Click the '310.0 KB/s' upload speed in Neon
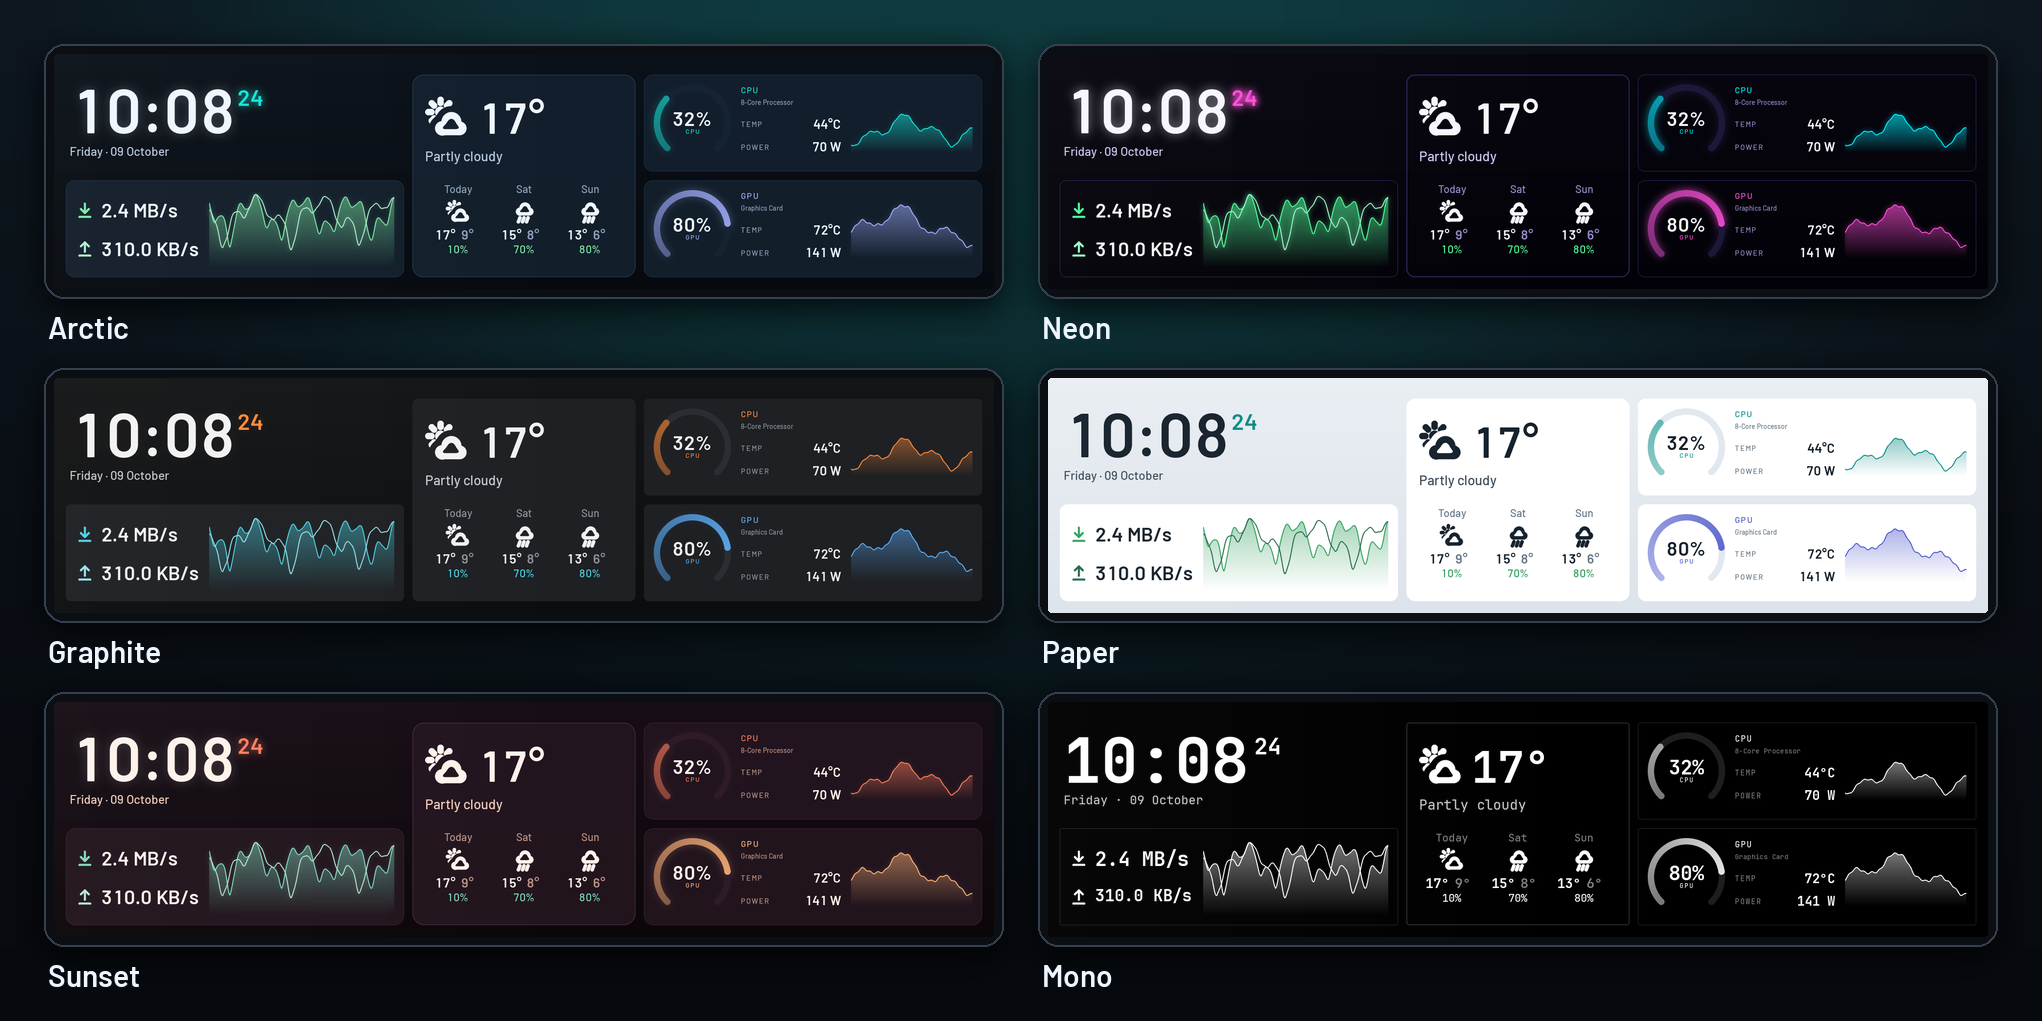 1144,249
